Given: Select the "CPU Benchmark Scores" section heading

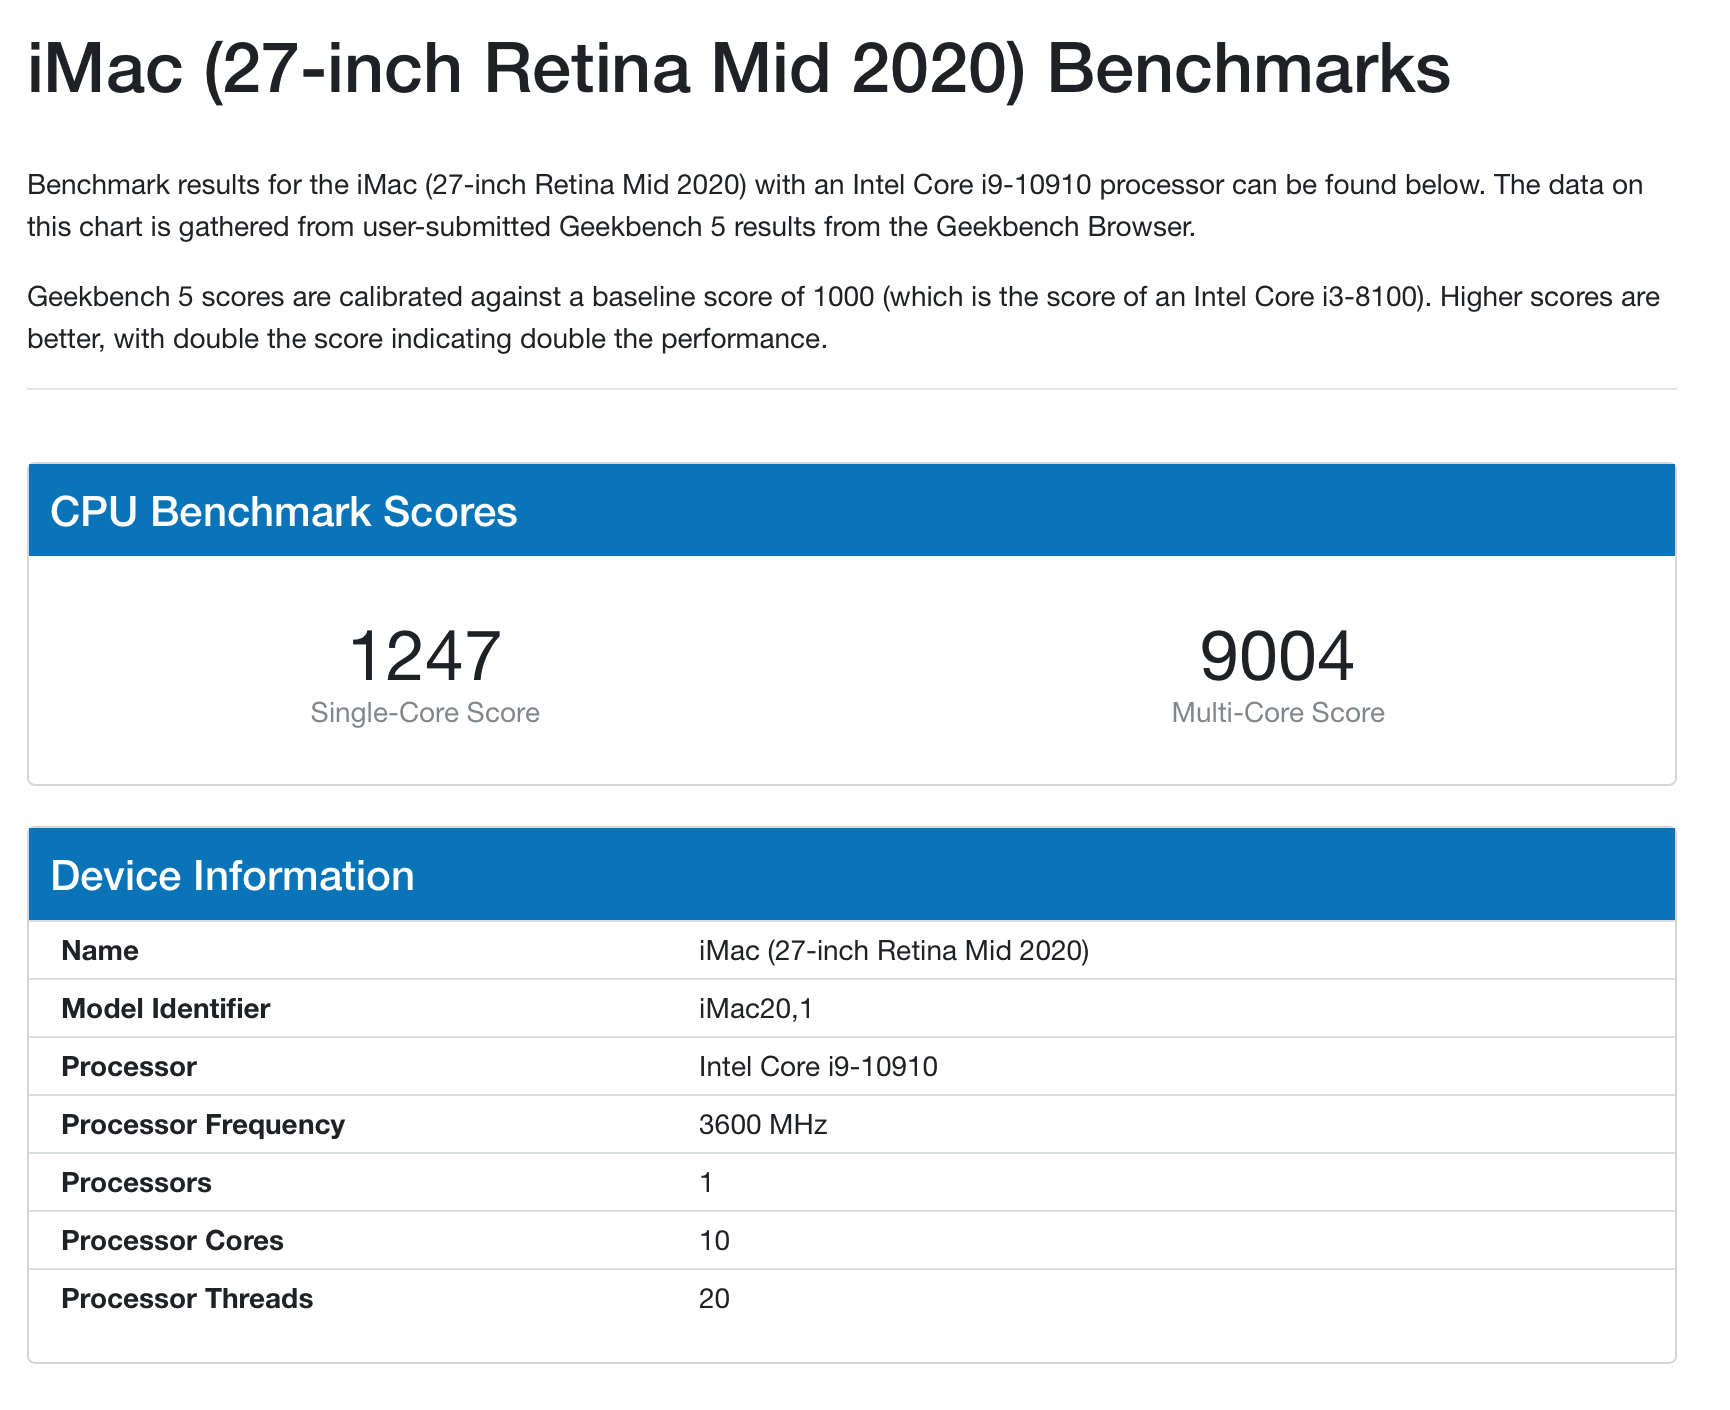Looking at the screenshot, I should [x=284, y=511].
